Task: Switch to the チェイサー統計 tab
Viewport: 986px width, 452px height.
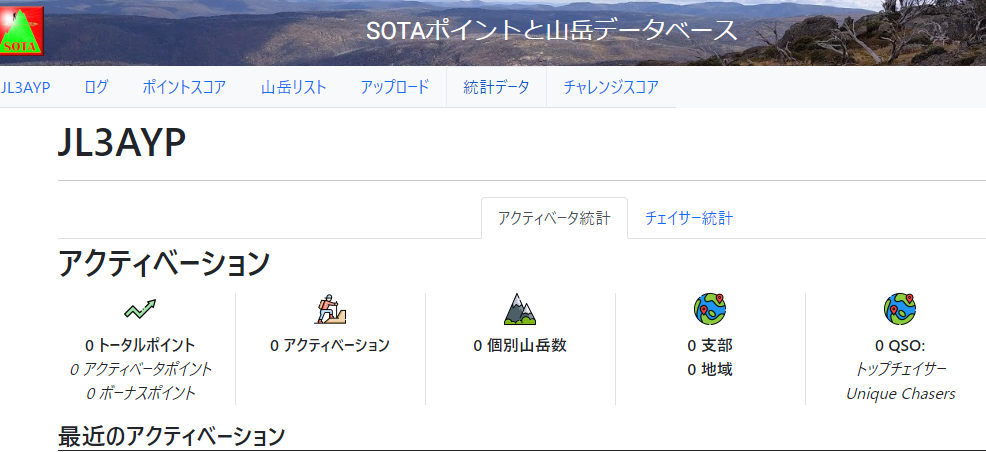Action: (x=689, y=219)
